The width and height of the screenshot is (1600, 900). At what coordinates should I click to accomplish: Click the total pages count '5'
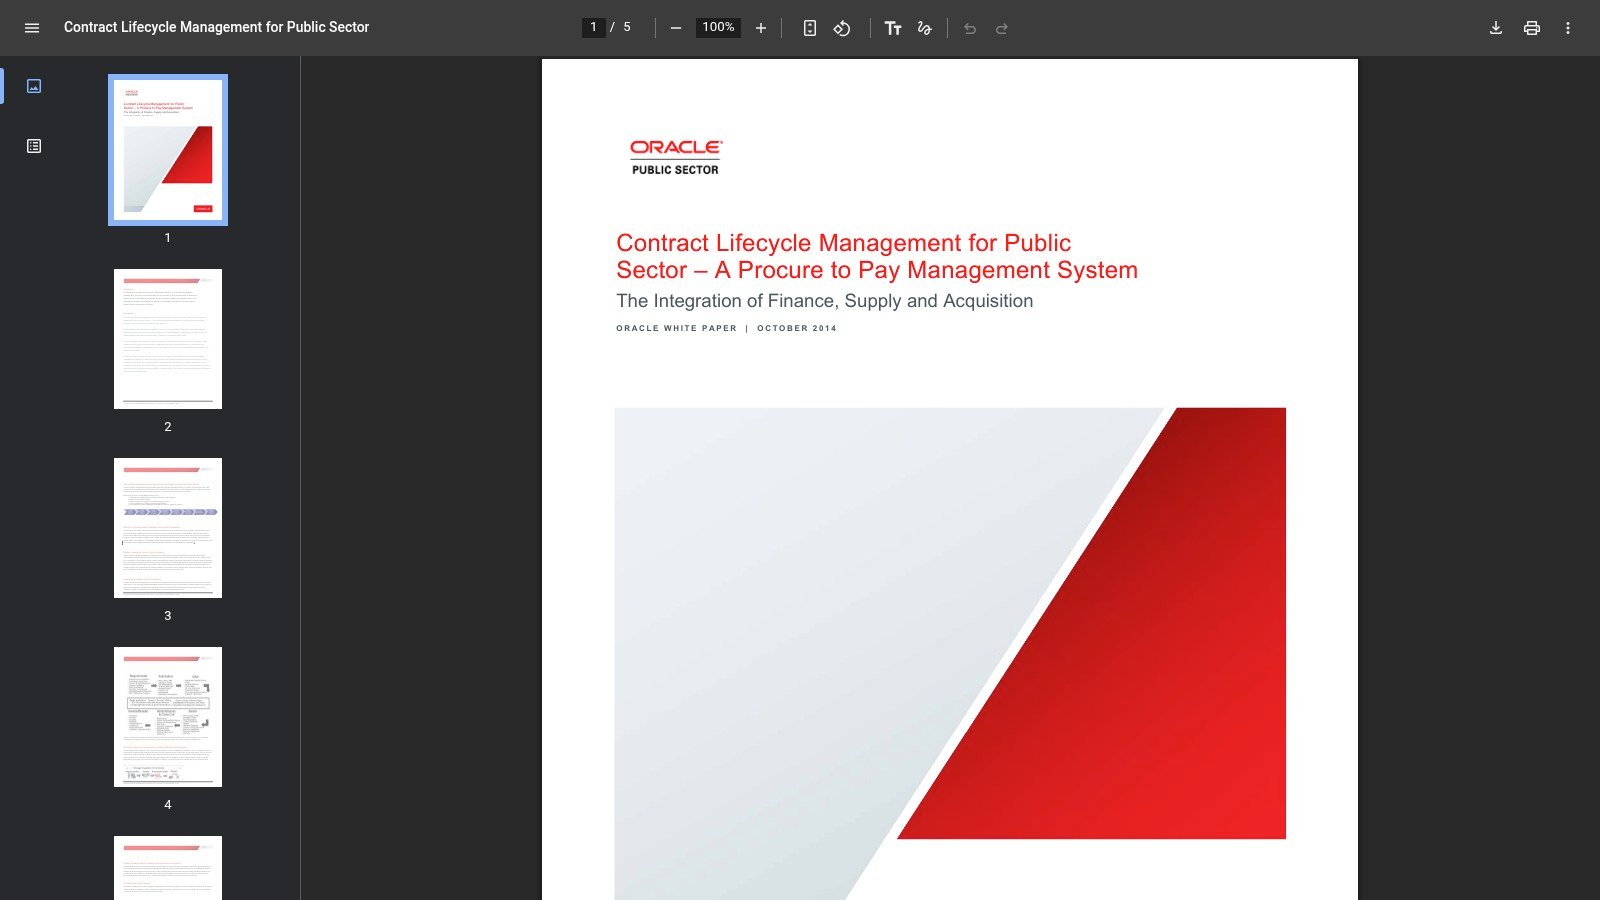pos(627,28)
